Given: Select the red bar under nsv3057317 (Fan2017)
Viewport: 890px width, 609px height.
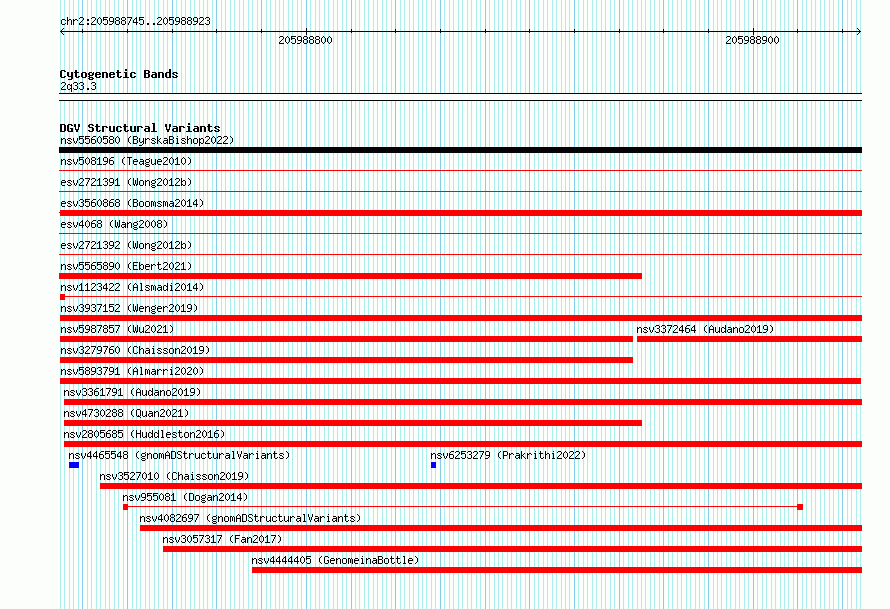Looking at the screenshot, I should click(512, 549).
